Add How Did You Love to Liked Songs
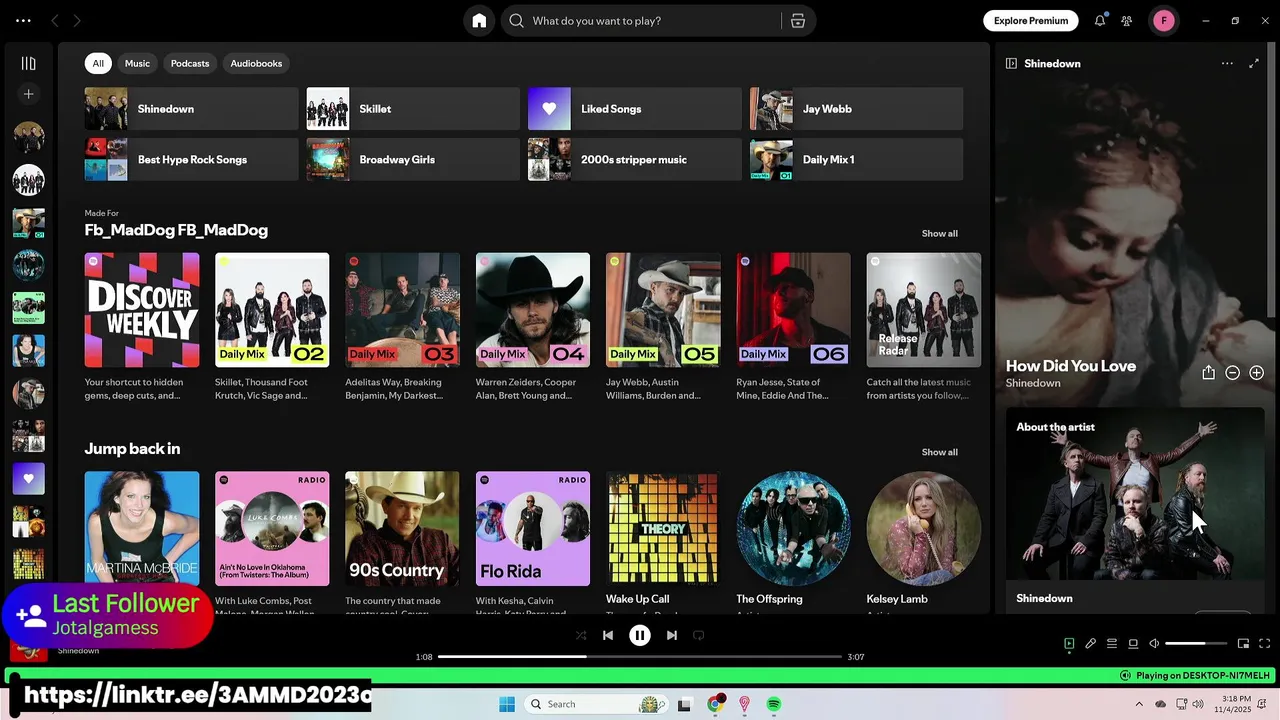Screen dimensions: 1280x720 1257,372
